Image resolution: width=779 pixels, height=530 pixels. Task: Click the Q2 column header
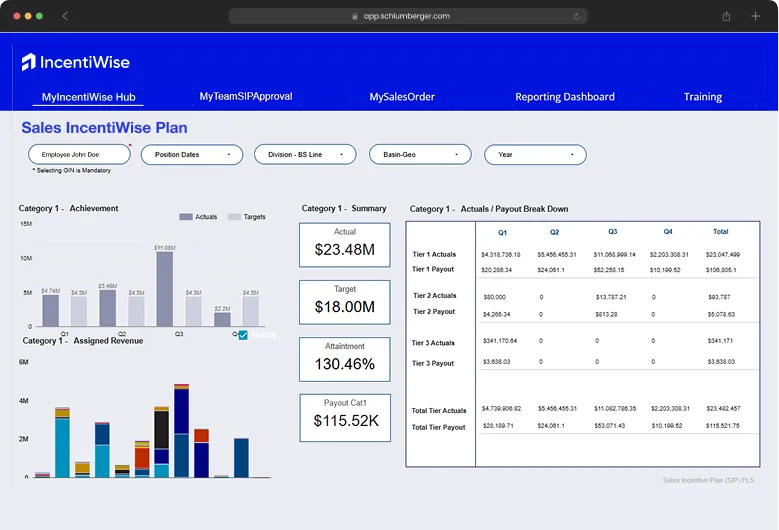554,232
